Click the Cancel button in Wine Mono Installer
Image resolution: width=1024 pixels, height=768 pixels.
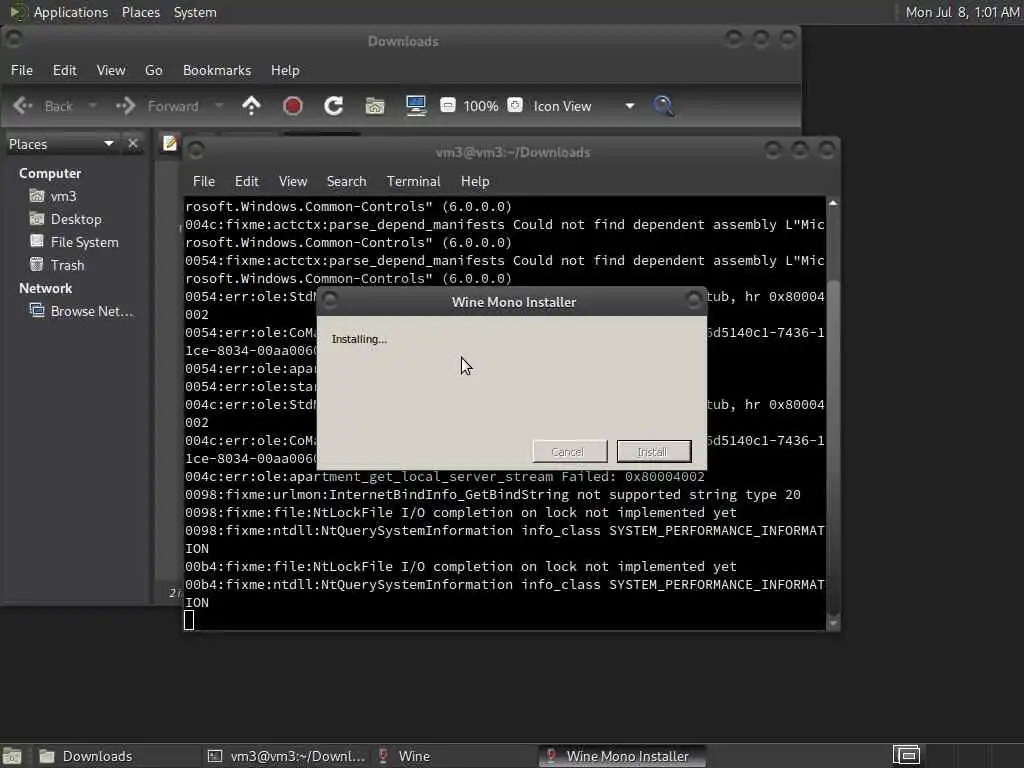(x=569, y=451)
